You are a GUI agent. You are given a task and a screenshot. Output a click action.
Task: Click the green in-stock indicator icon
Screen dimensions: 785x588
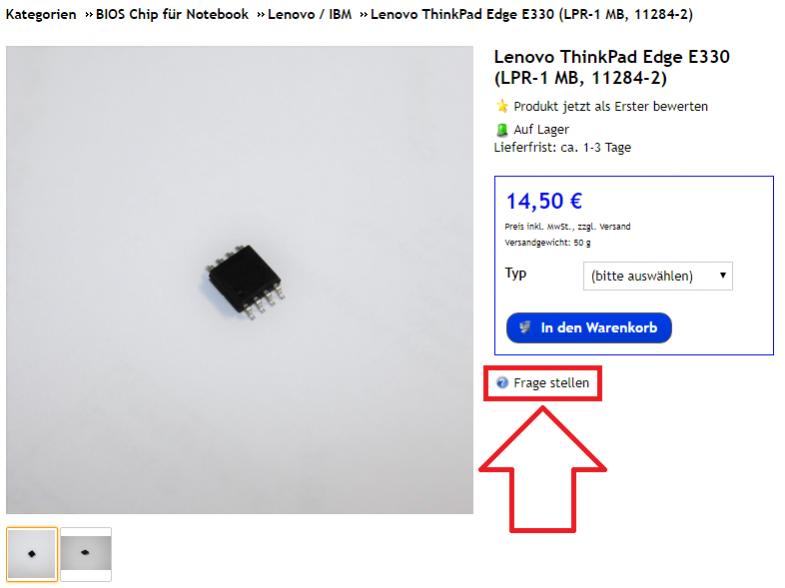pyautogui.click(x=502, y=130)
